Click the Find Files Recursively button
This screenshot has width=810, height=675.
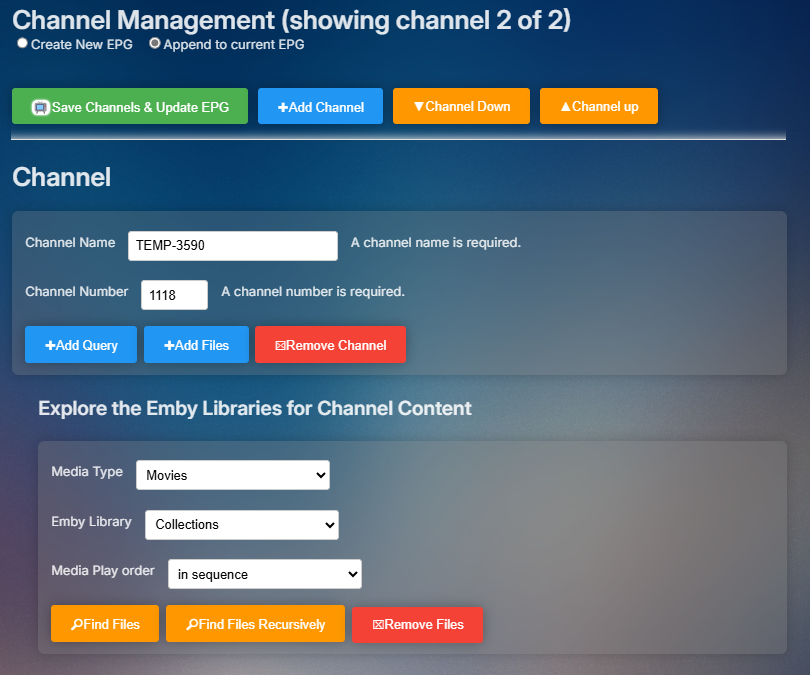click(255, 624)
